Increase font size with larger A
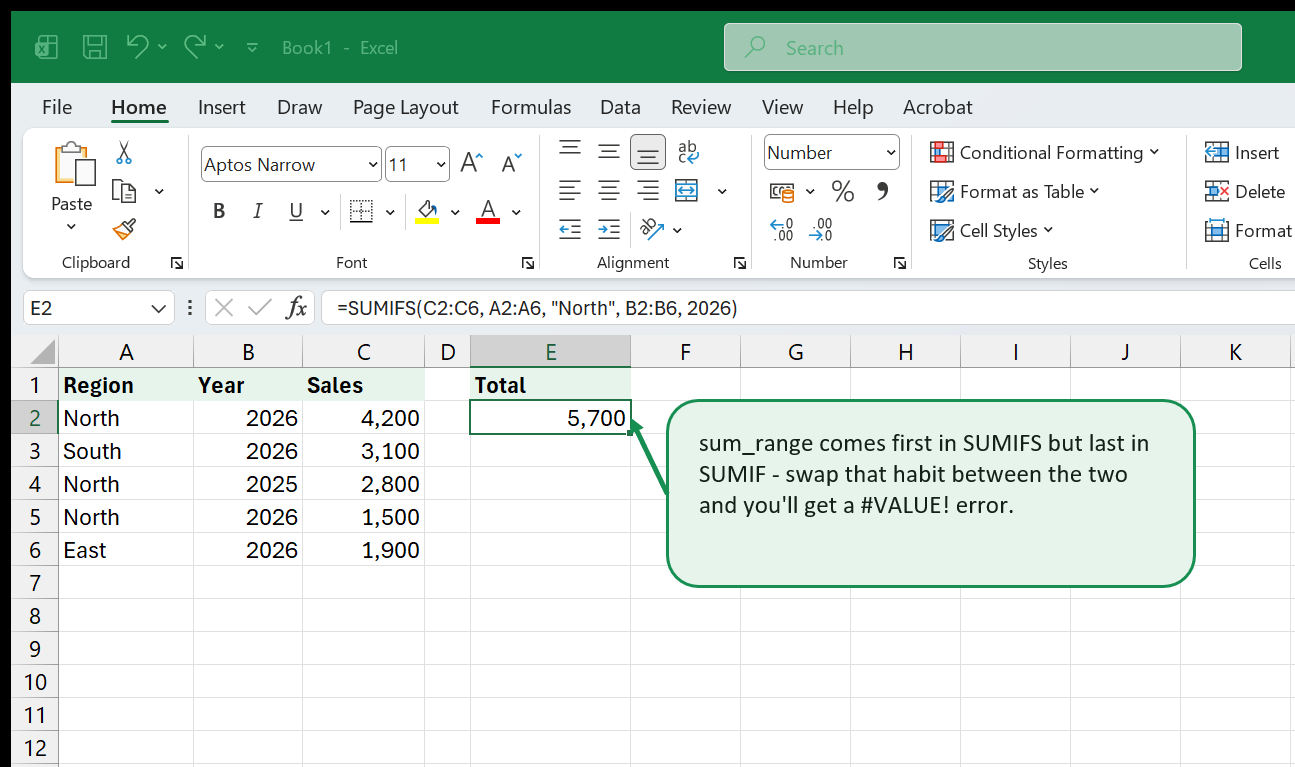 pos(472,163)
